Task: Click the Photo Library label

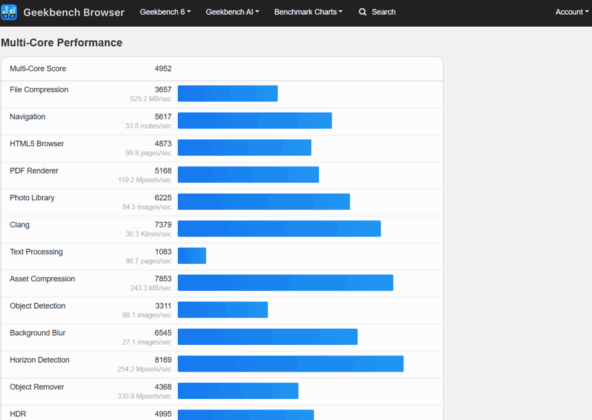Action: pyautogui.click(x=32, y=198)
